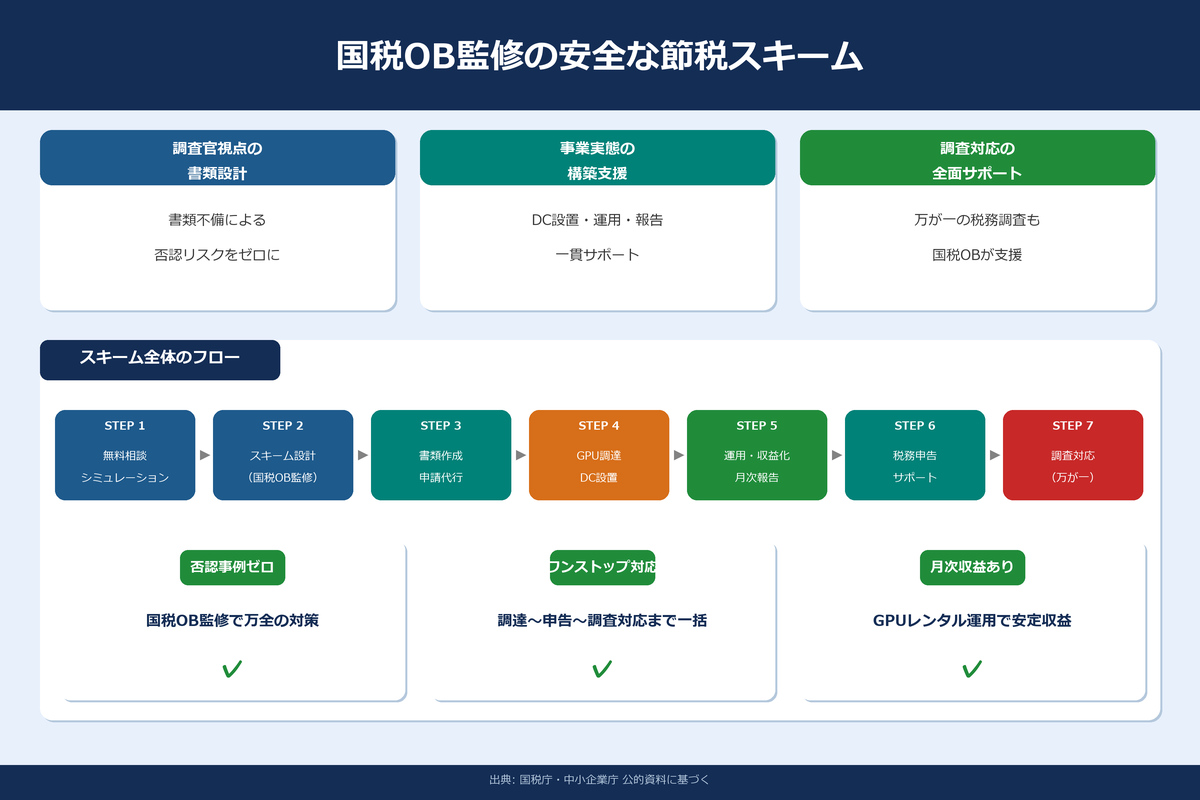Click the checkmark below 調達～申告～調査対応まで一括

pyautogui.click(x=602, y=669)
